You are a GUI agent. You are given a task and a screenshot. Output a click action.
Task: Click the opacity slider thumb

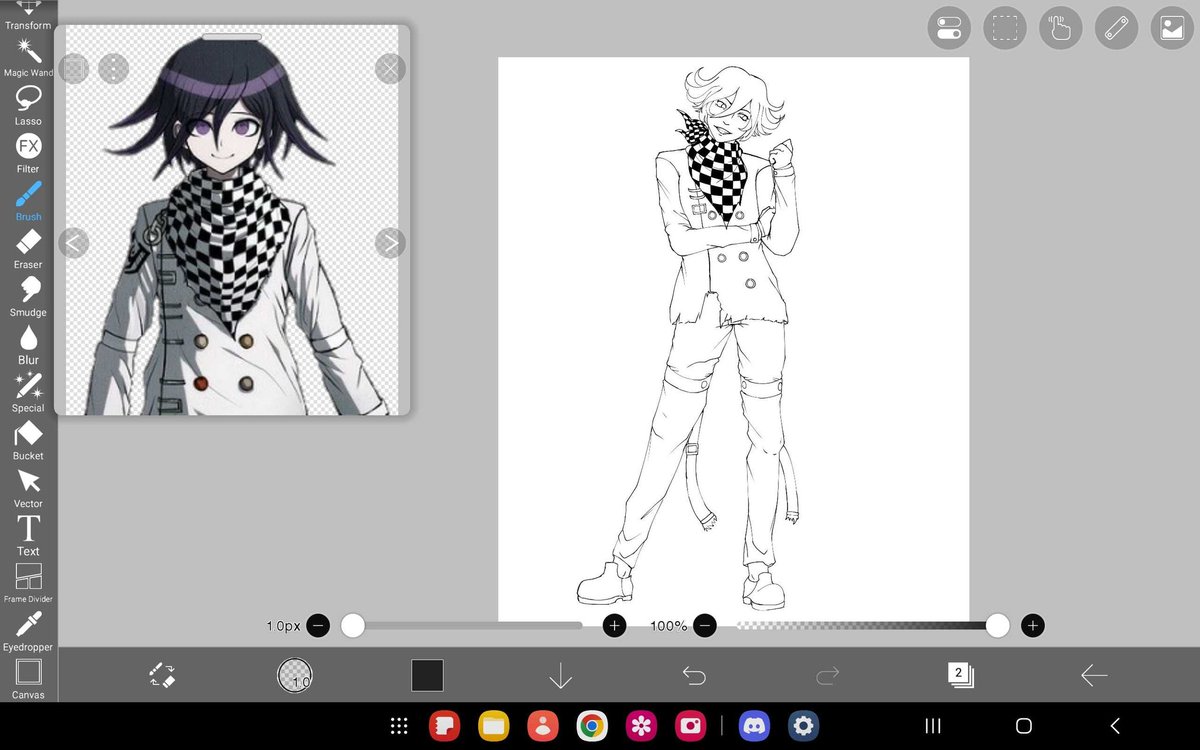point(997,626)
